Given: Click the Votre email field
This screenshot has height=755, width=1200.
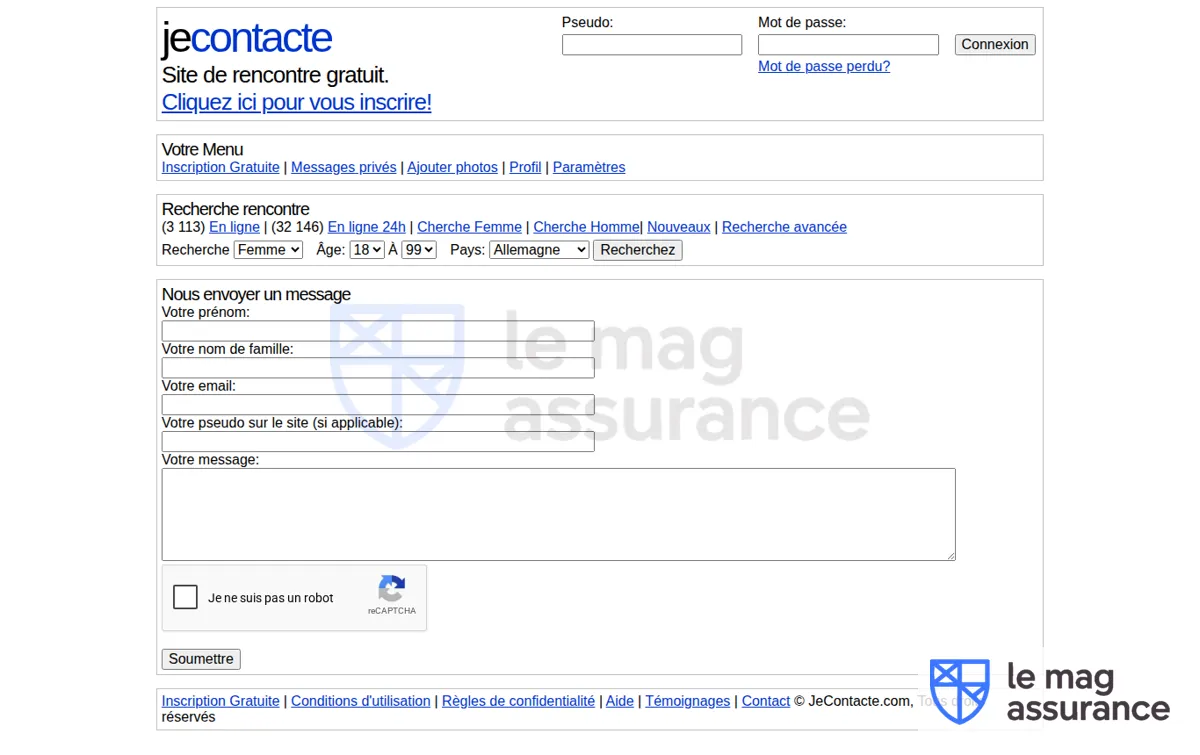Looking at the screenshot, I should point(378,405).
